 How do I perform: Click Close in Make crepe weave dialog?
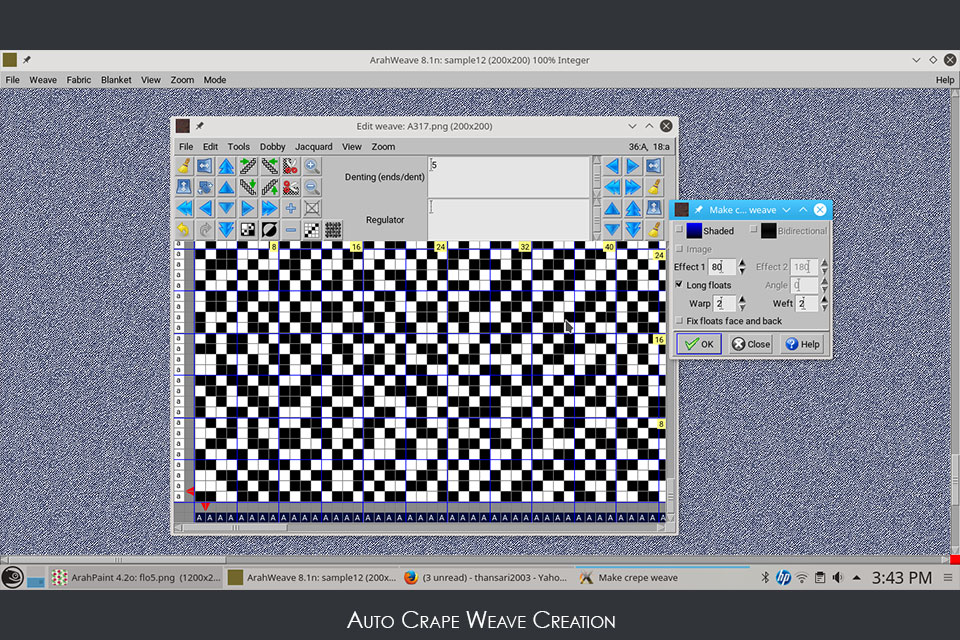click(x=751, y=344)
